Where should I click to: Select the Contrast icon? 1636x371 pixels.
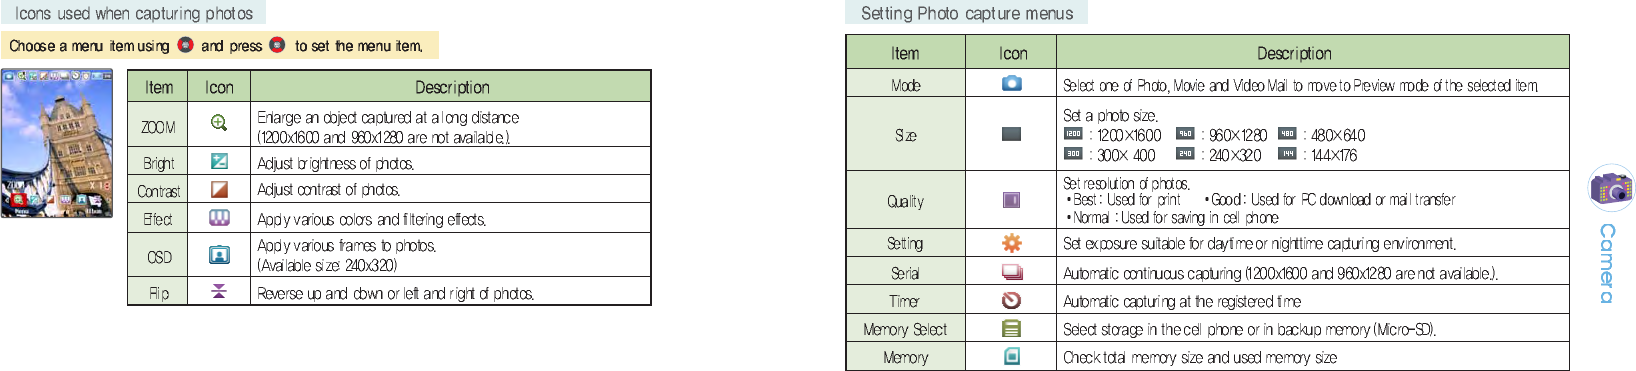(219, 189)
